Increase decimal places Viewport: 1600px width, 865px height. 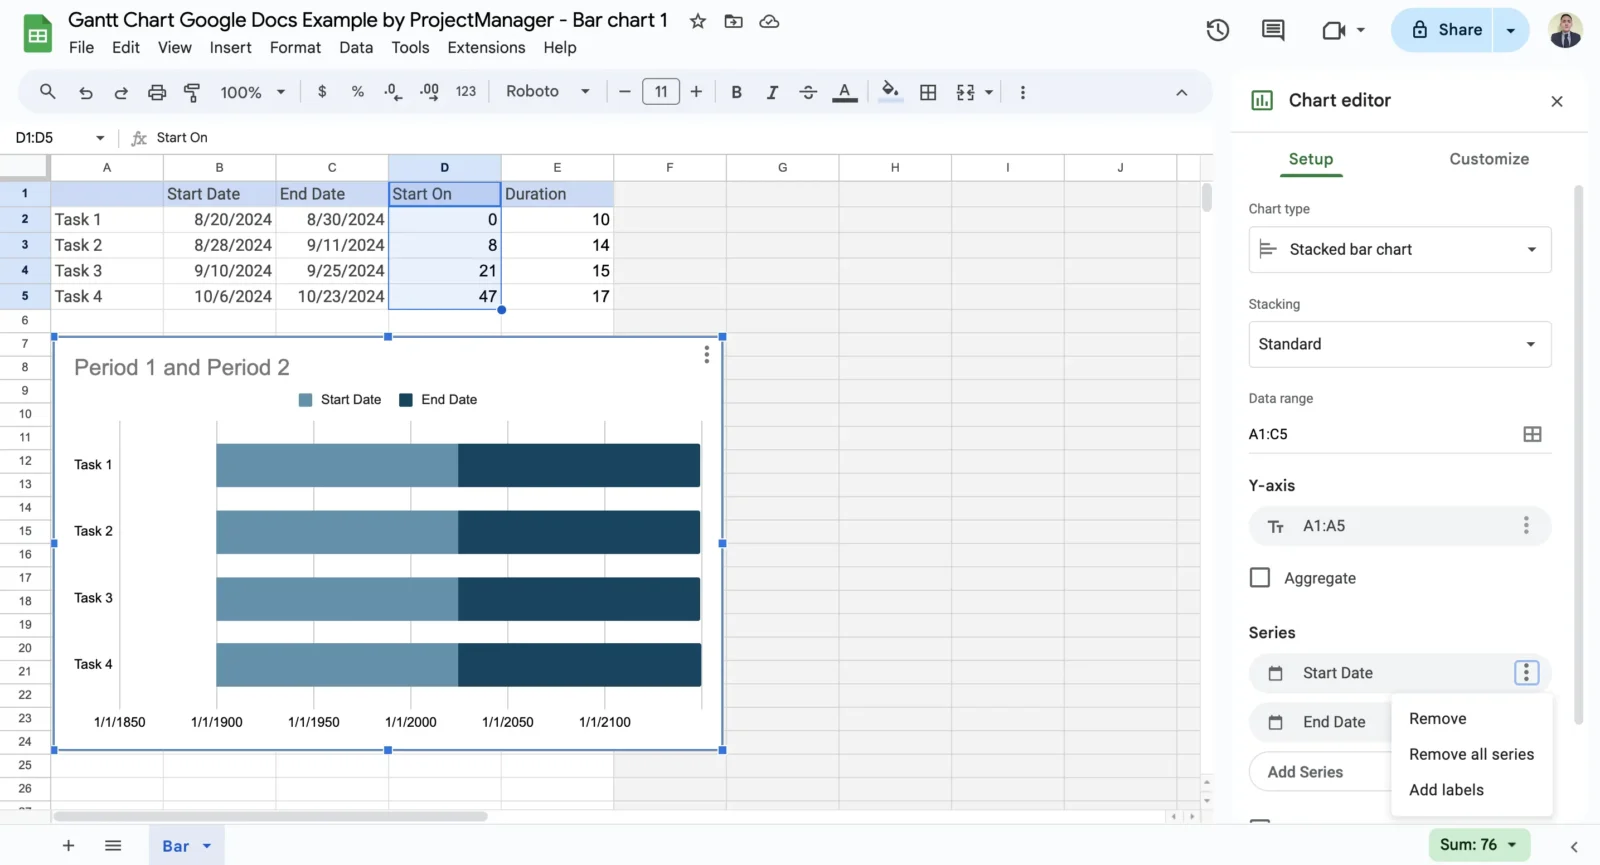pyautogui.click(x=429, y=92)
